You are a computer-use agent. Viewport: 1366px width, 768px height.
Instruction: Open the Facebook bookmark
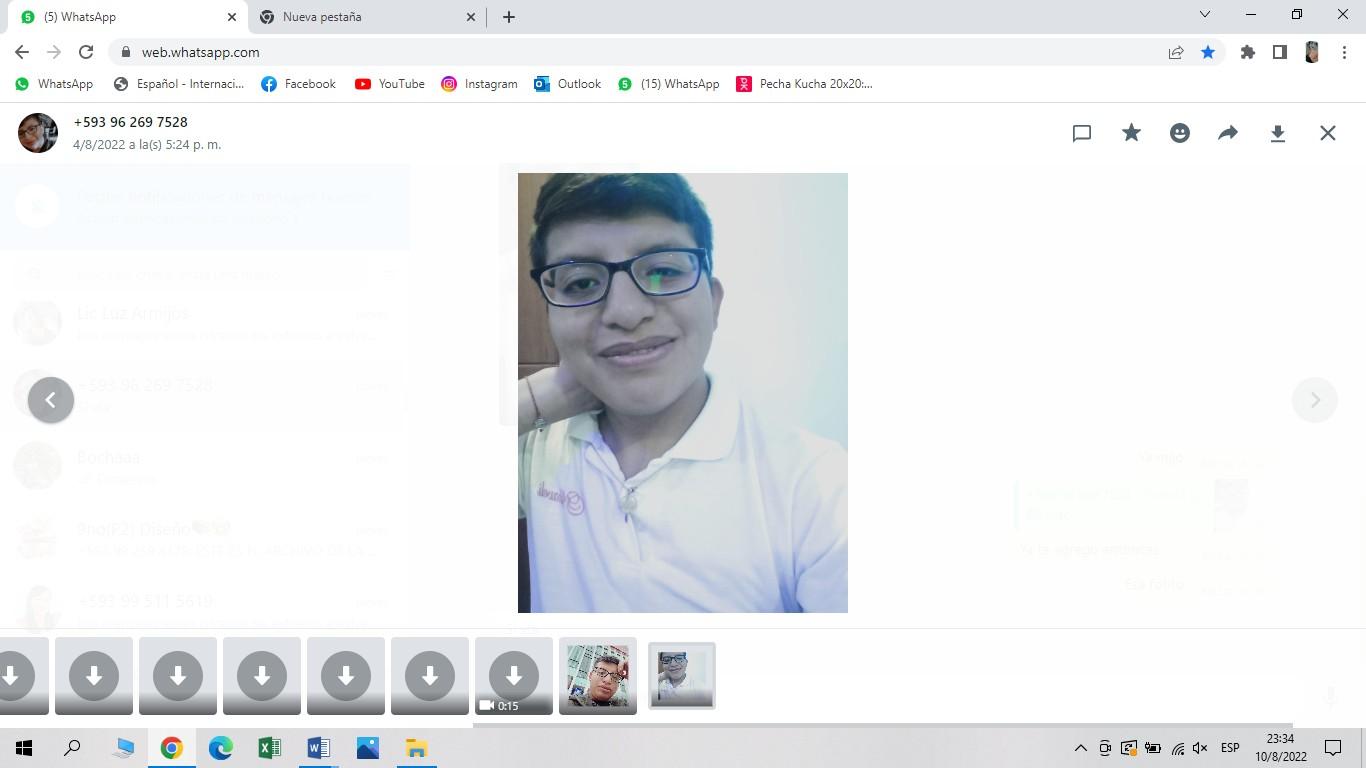pos(298,84)
